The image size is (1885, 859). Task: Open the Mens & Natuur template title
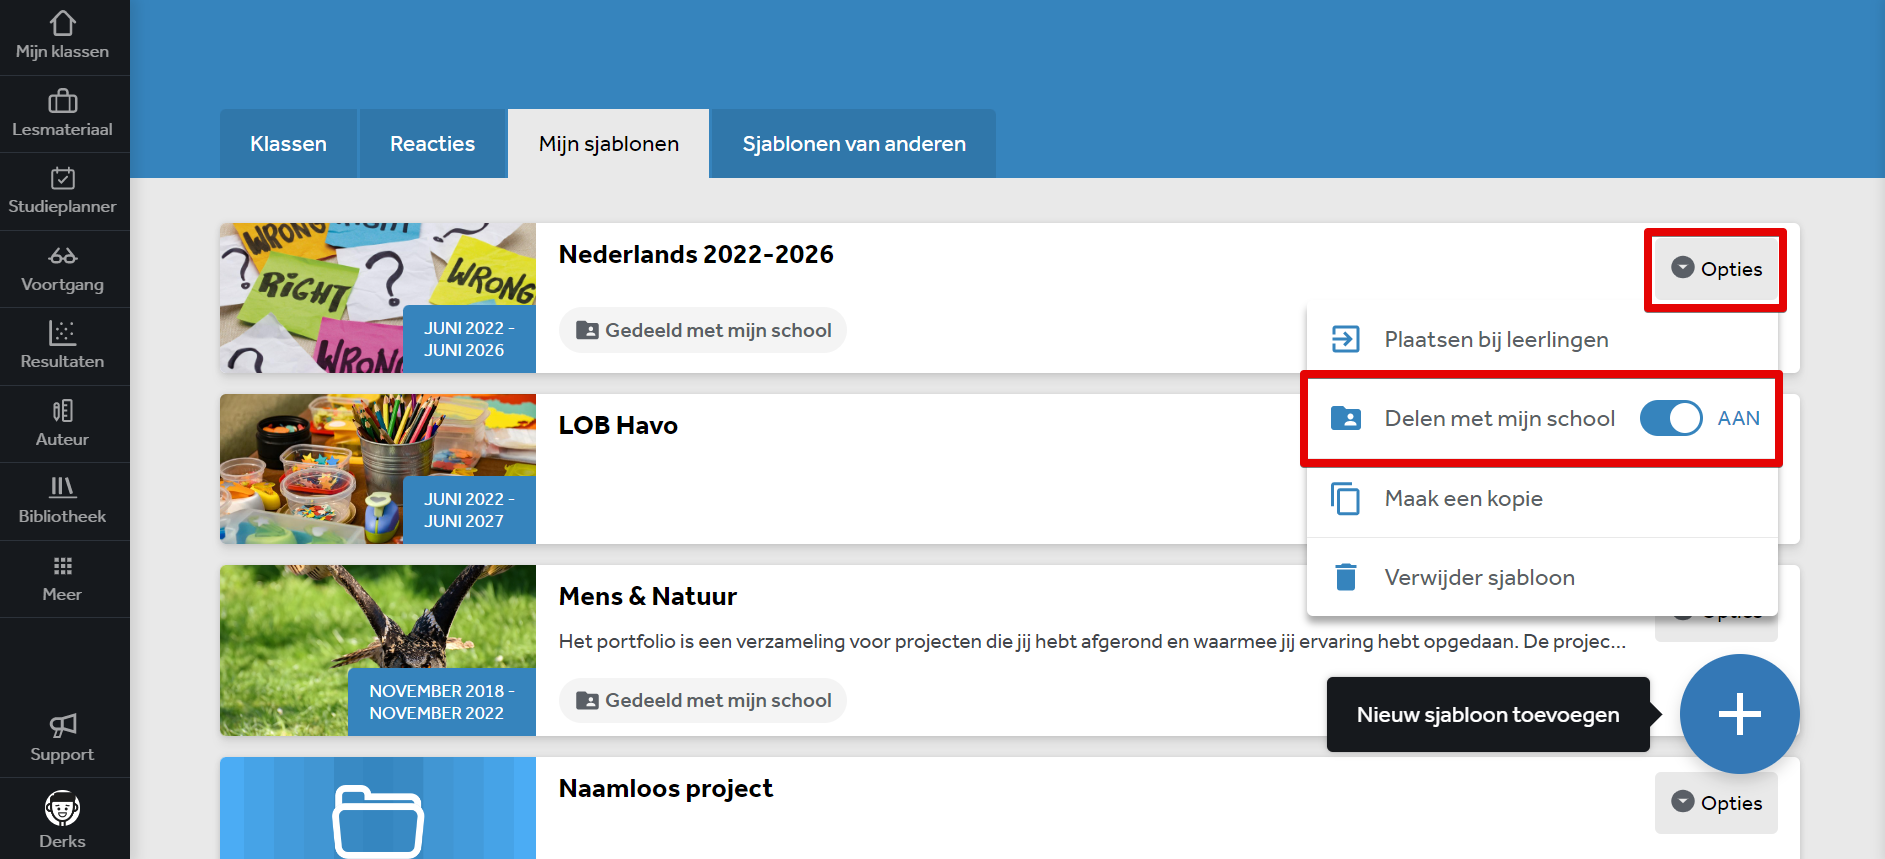(x=648, y=596)
